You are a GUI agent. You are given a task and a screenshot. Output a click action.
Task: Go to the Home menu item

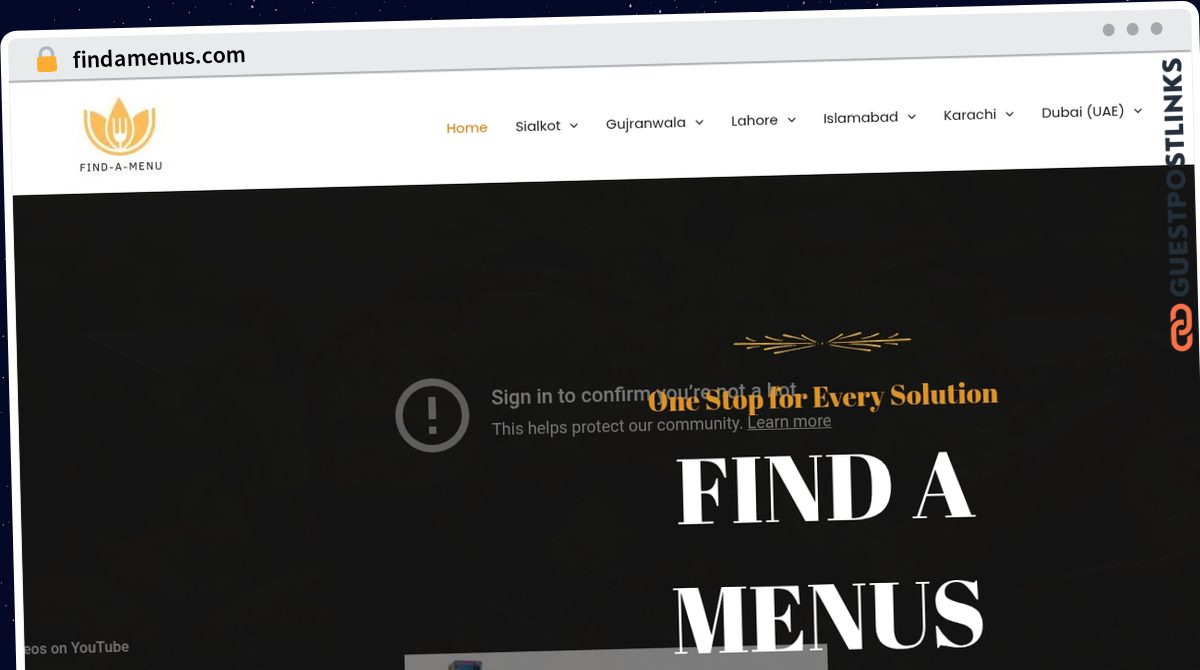[x=467, y=128]
